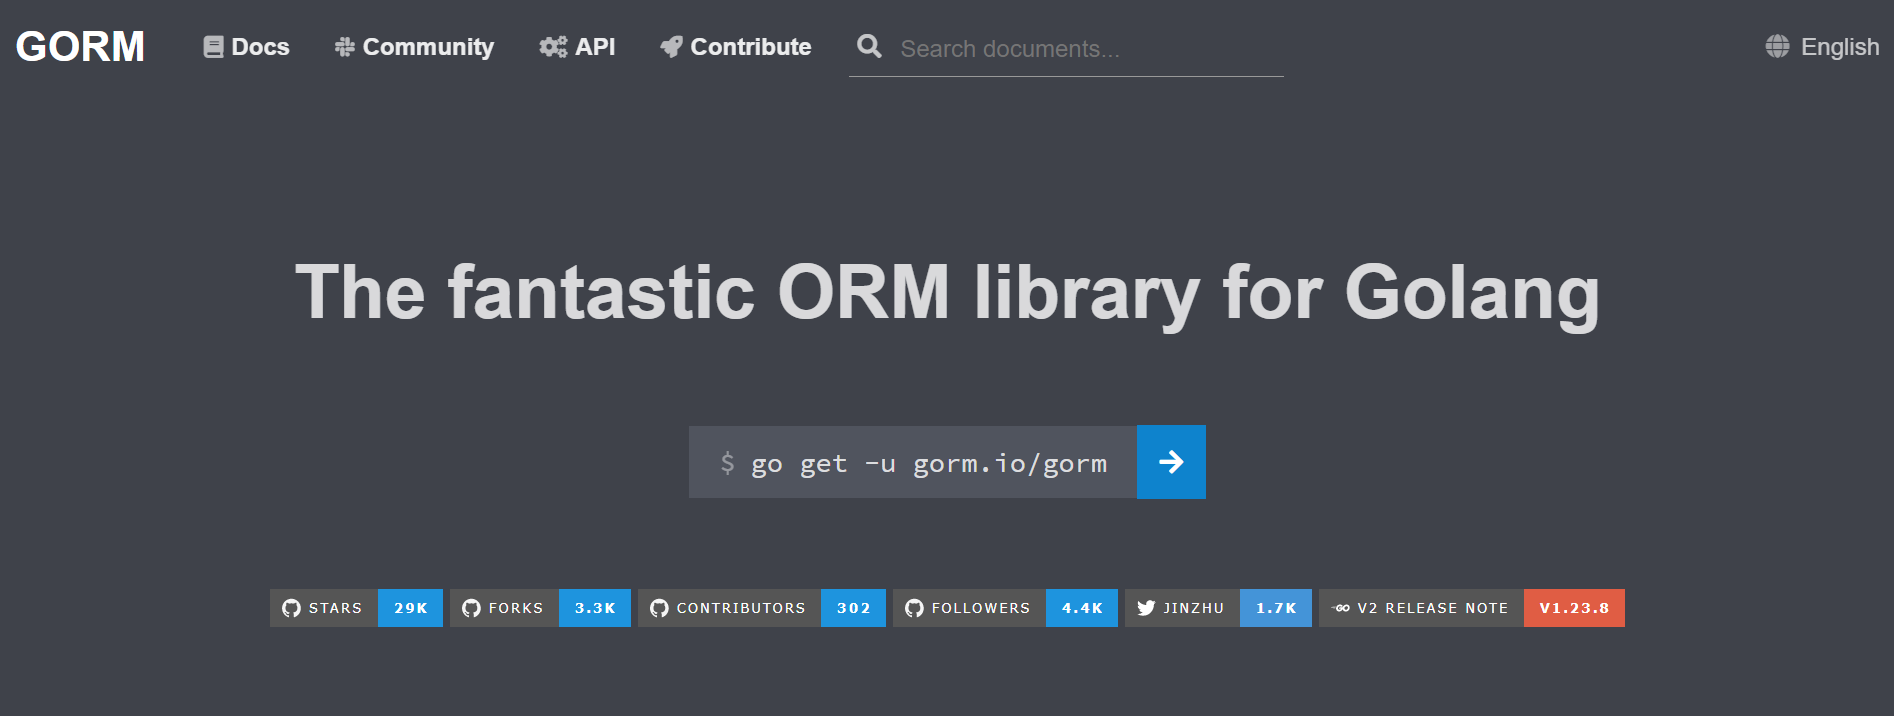Open the GitHub Stars badge
This screenshot has width=1894, height=716.
click(x=356, y=608)
